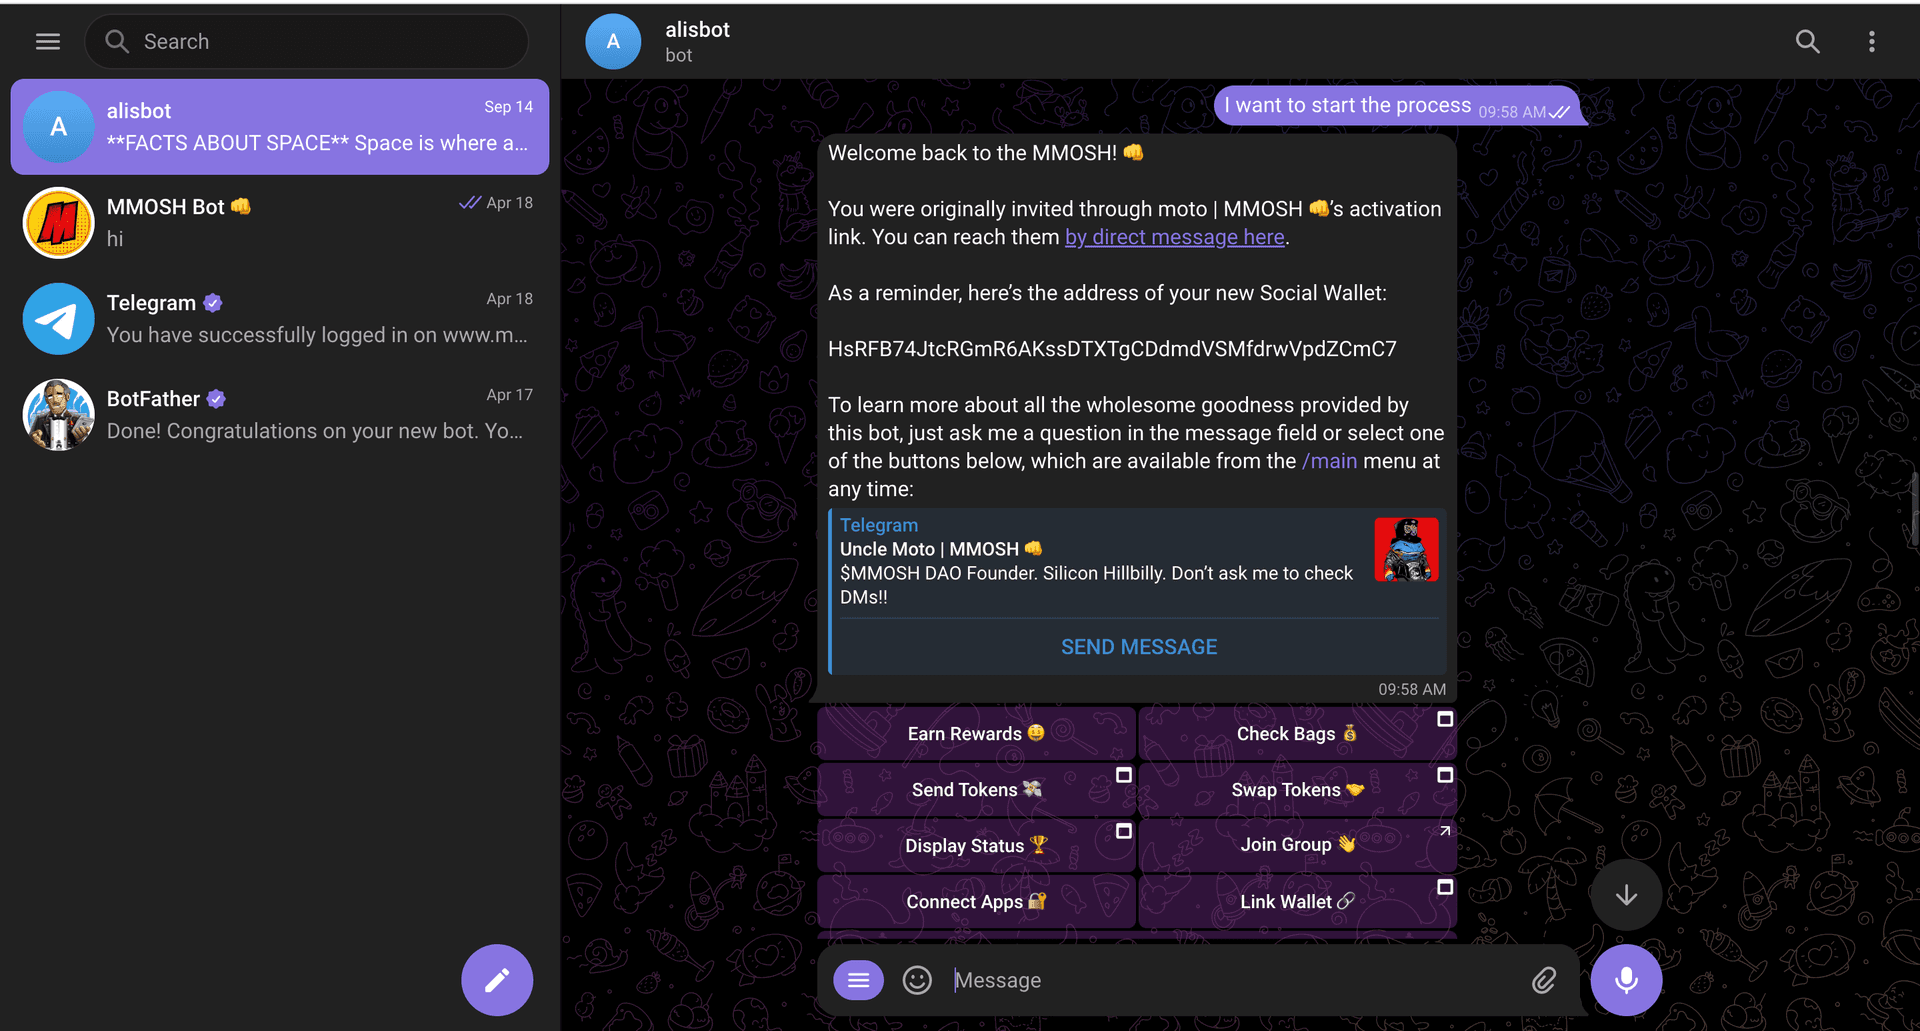Viewport: 1920px width, 1031px height.
Task: Click the BotFather avatar image
Action: [59, 415]
